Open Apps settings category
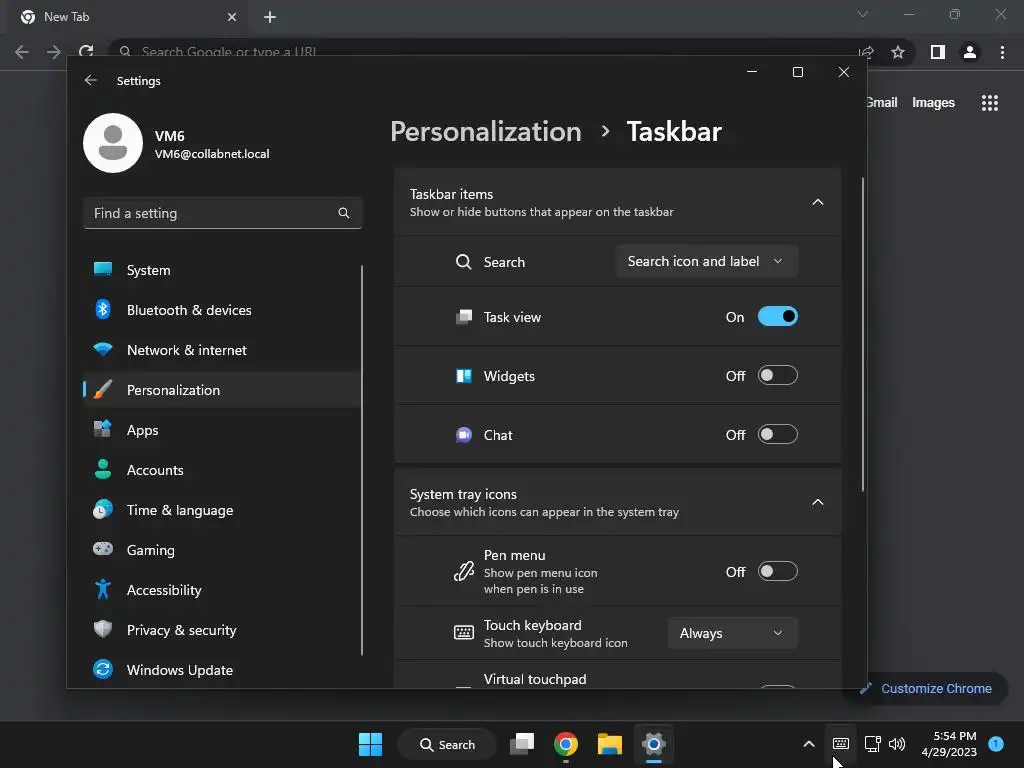The height and width of the screenshot is (768, 1024). [222, 430]
